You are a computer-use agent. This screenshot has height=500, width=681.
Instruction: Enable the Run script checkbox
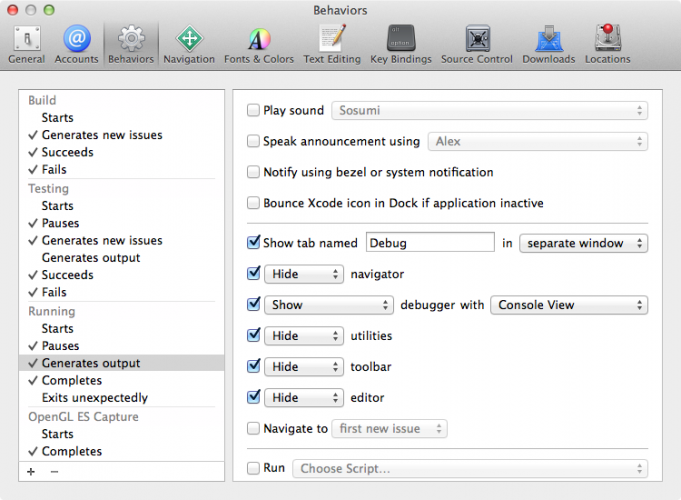click(x=253, y=468)
